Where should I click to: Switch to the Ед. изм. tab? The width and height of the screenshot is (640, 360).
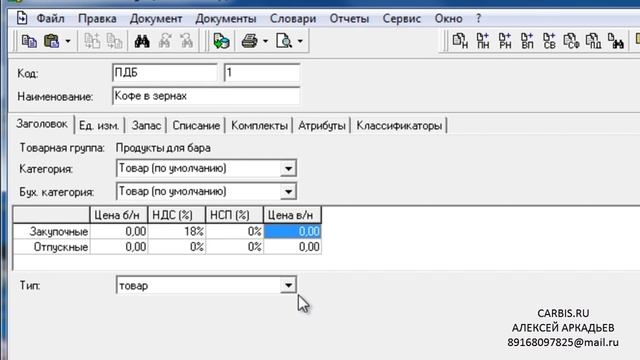click(99, 126)
